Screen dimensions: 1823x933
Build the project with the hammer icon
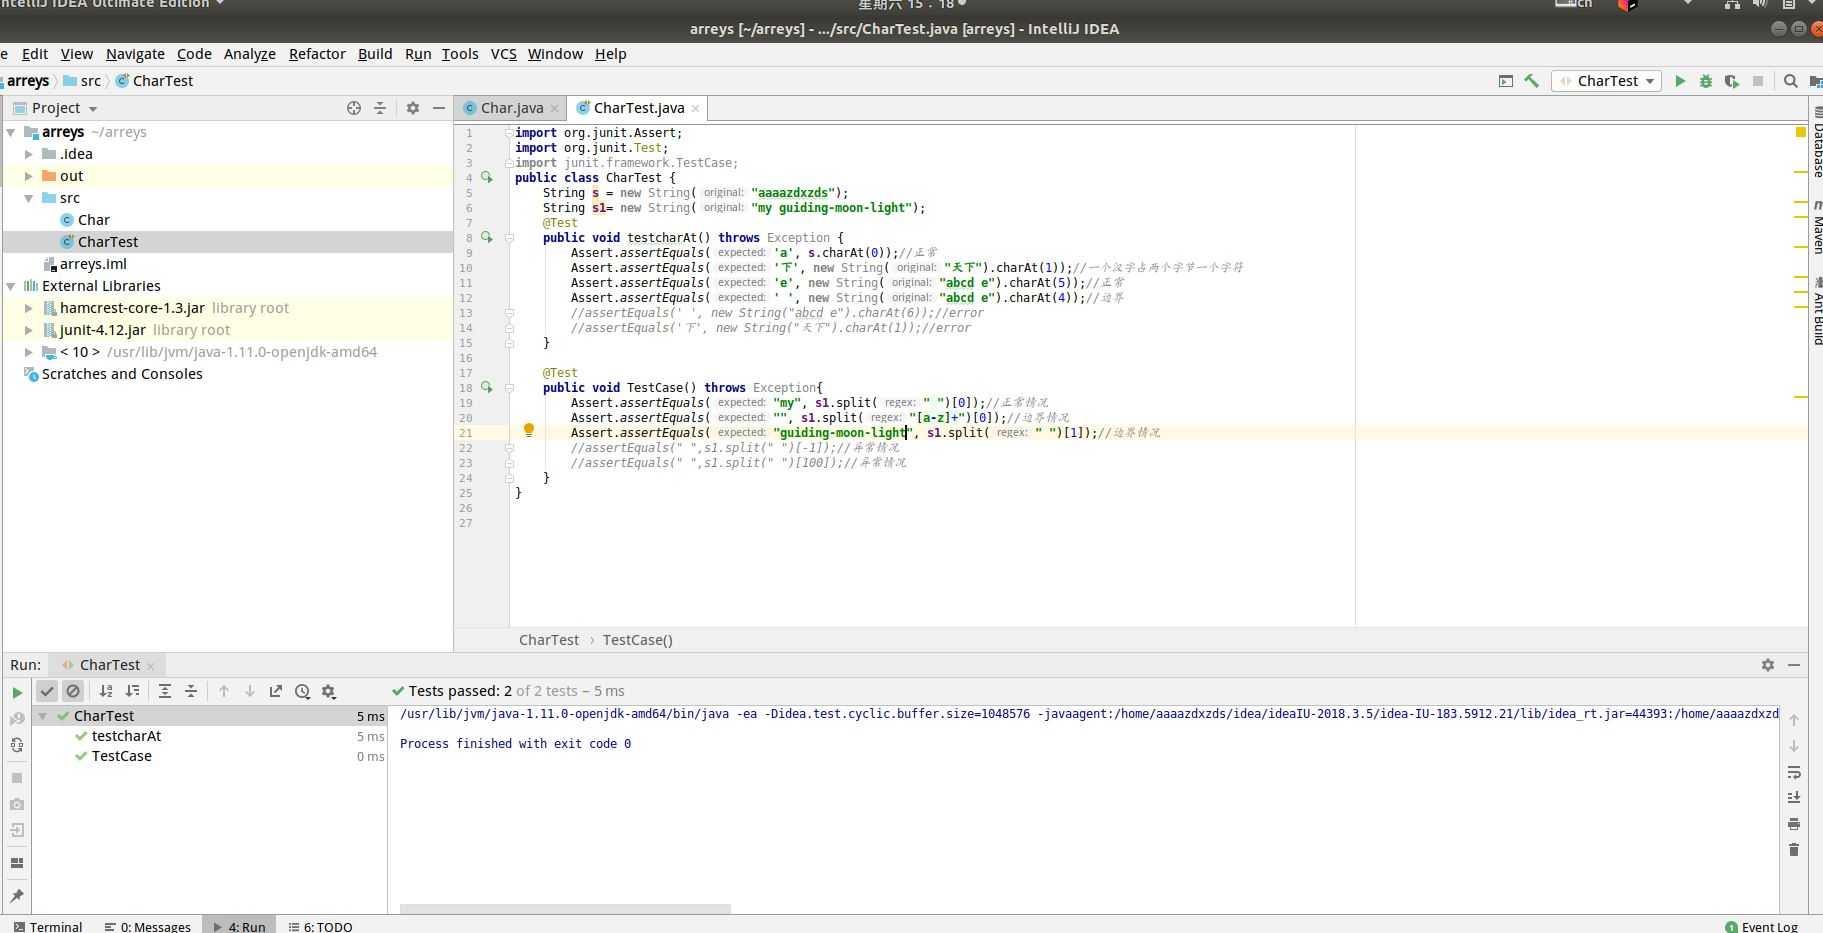click(1531, 81)
